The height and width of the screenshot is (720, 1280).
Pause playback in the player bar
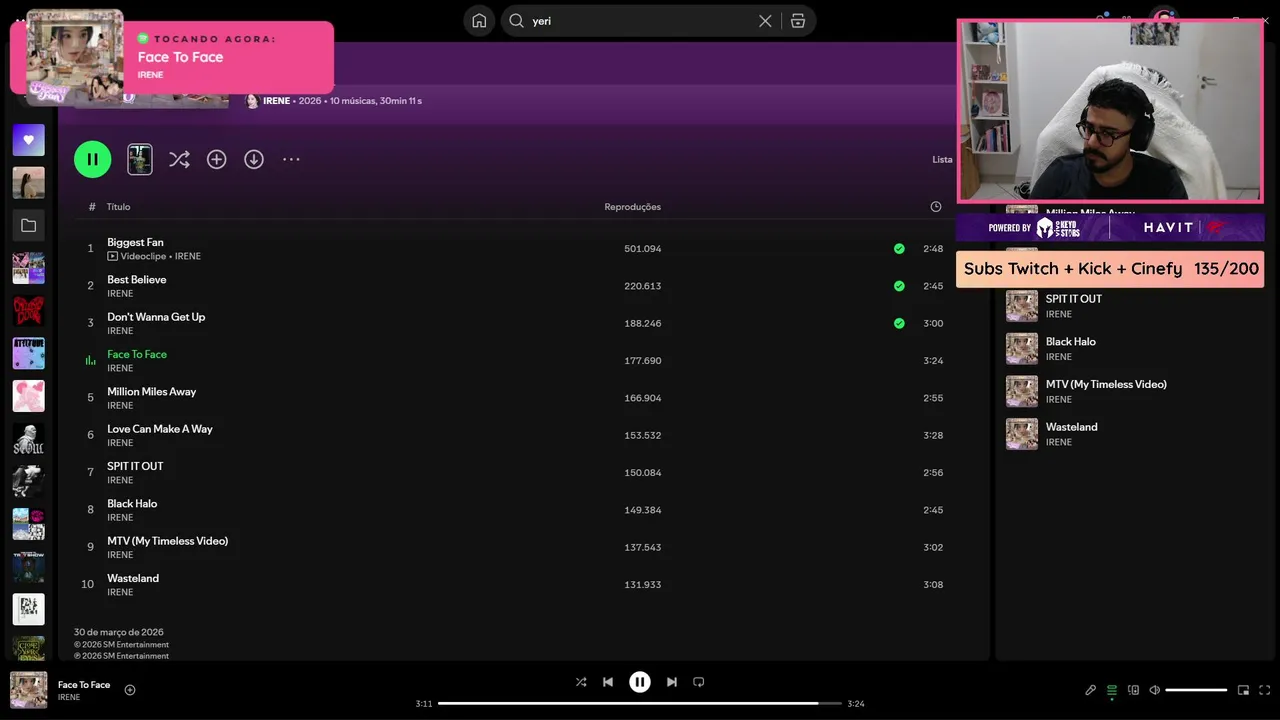(640, 682)
